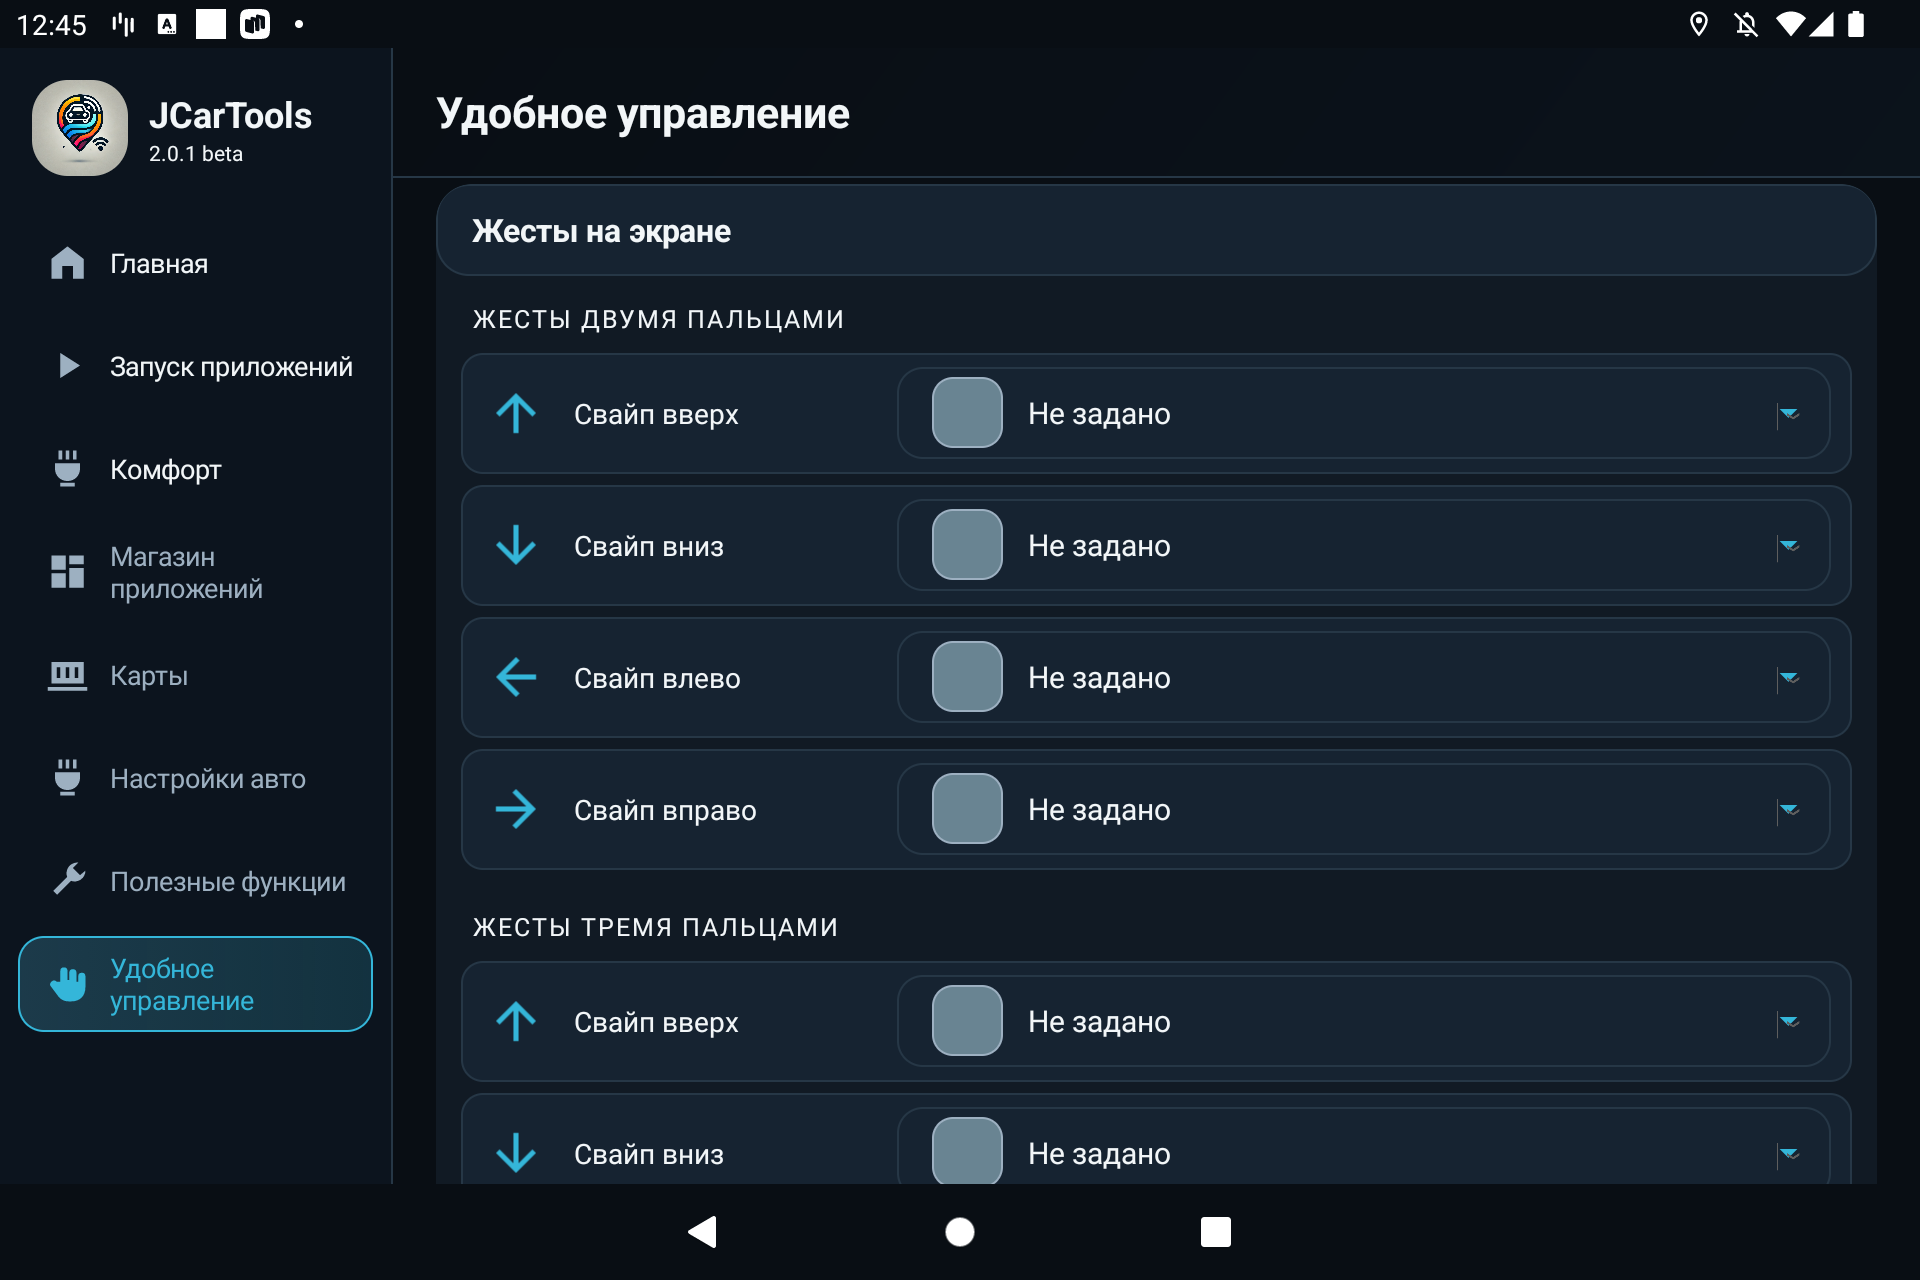The height and width of the screenshot is (1280, 1920).
Task: Tap the Android home circle button
Action: tap(960, 1232)
